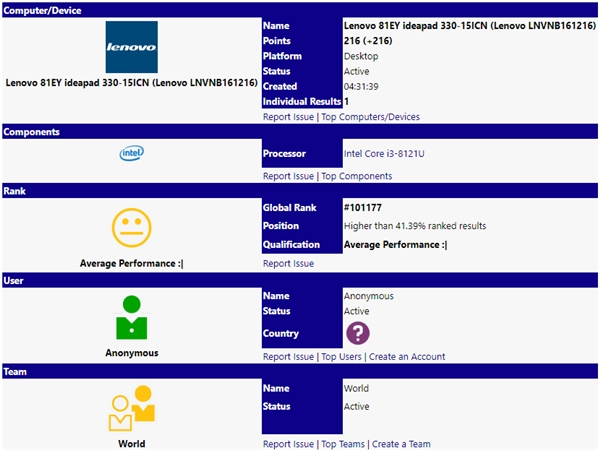
Task: Click the Team section header
Action: pyautogui.click(x=300, y=372)
